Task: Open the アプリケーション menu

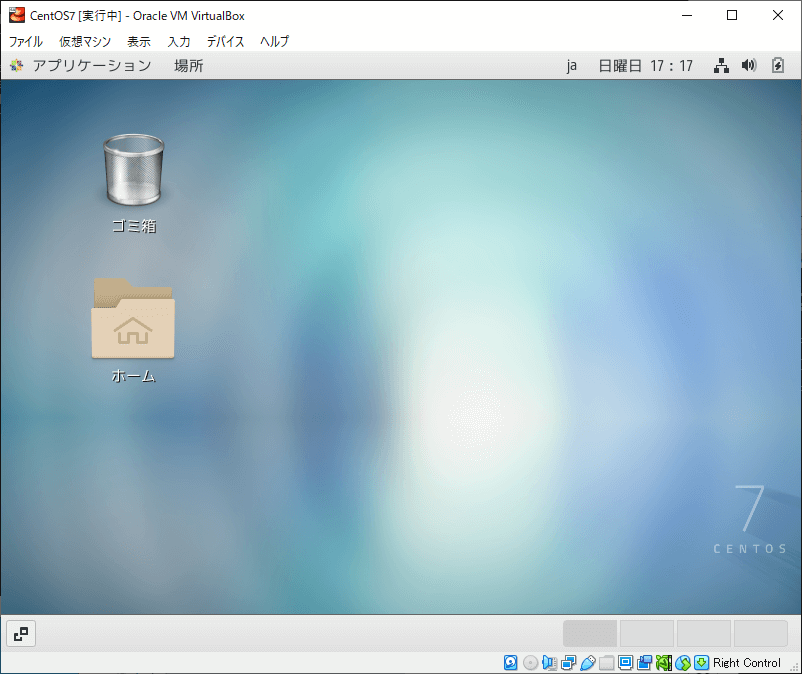Action: [88, 65]
